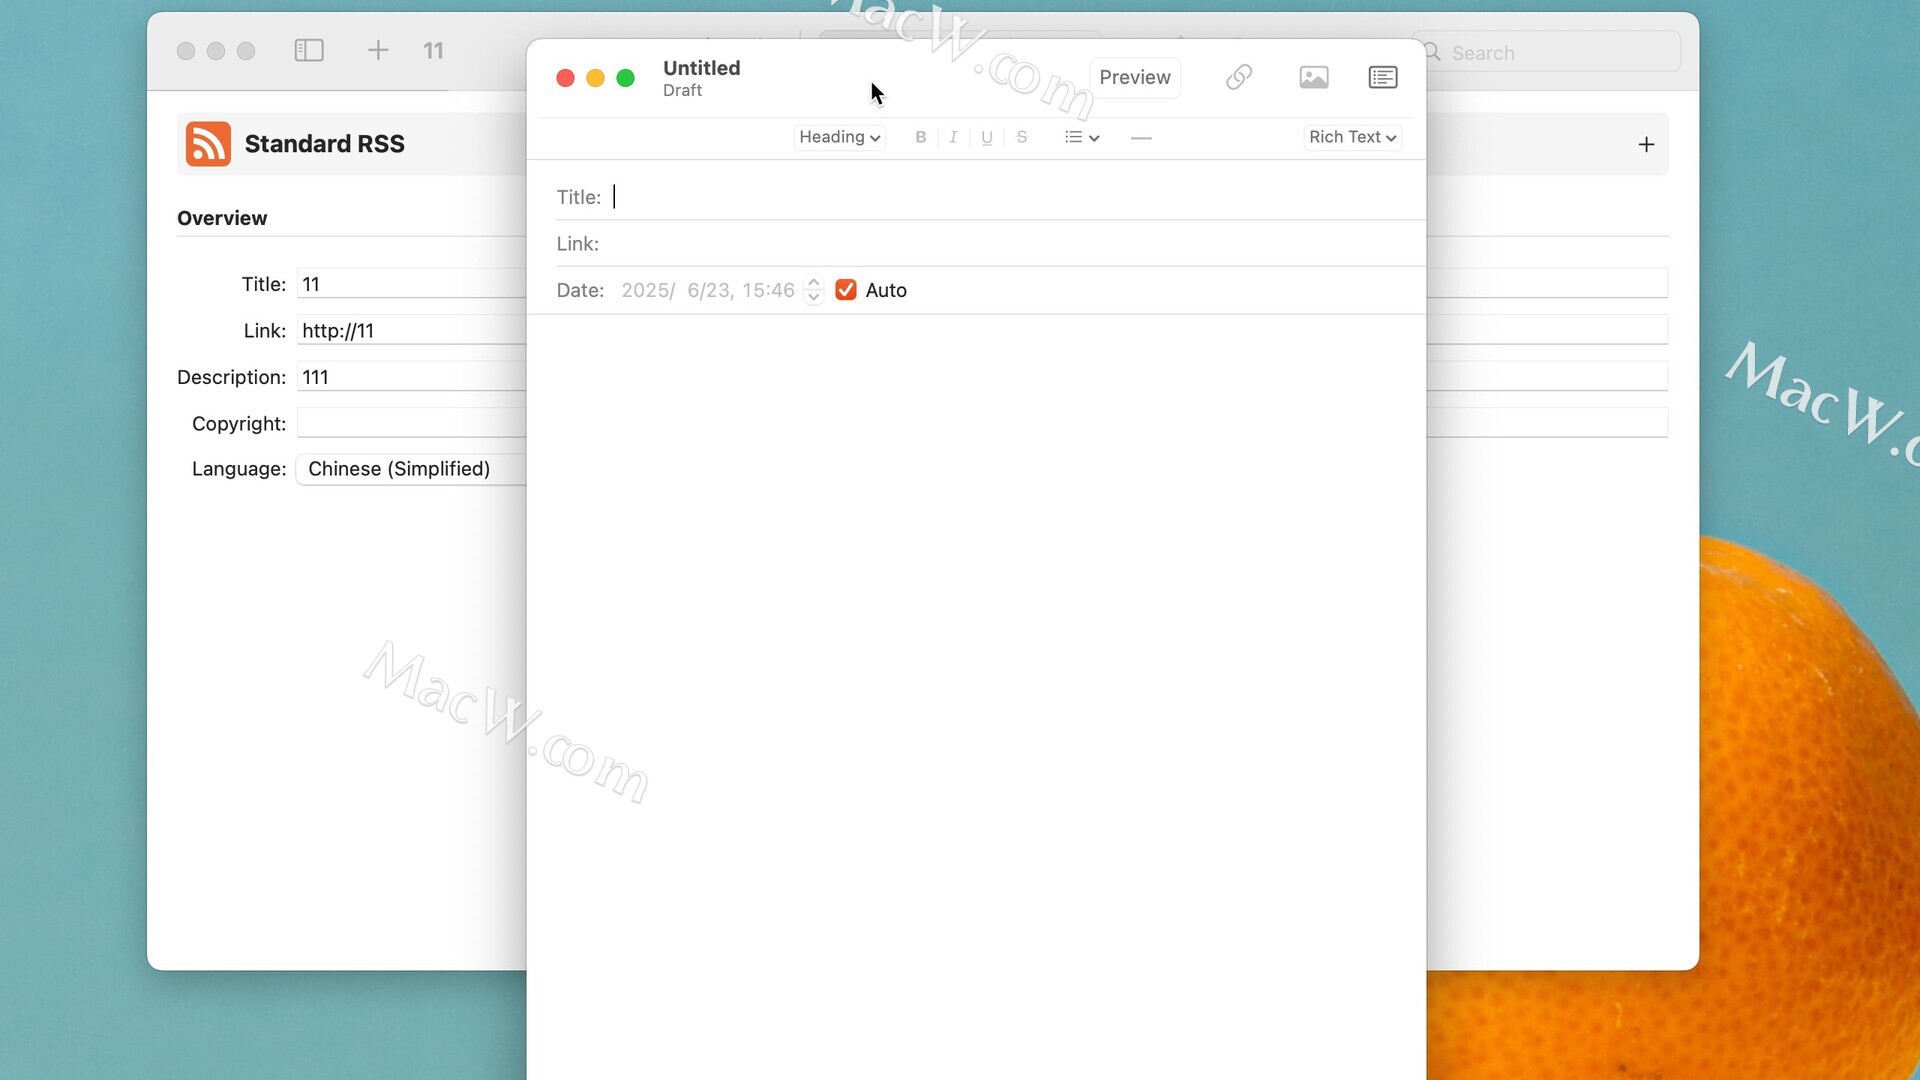Click the plus button in main toolbar

tap(378, 50)
